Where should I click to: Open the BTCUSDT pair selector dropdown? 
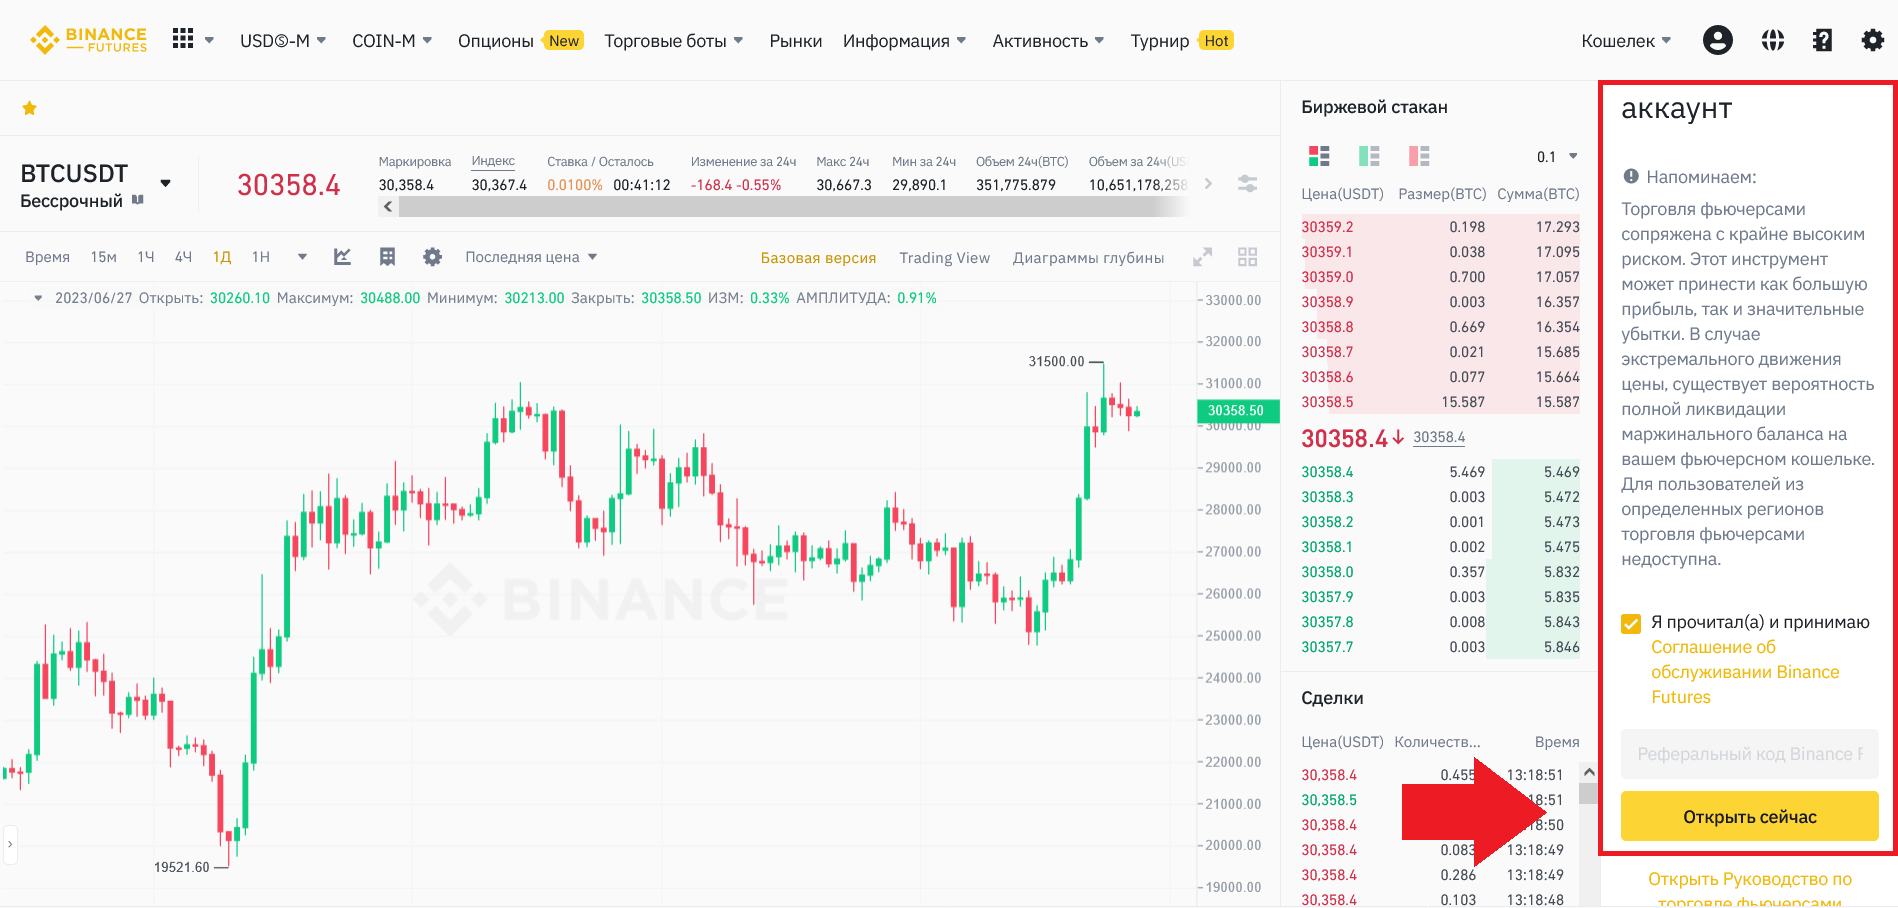coord(166,183)
